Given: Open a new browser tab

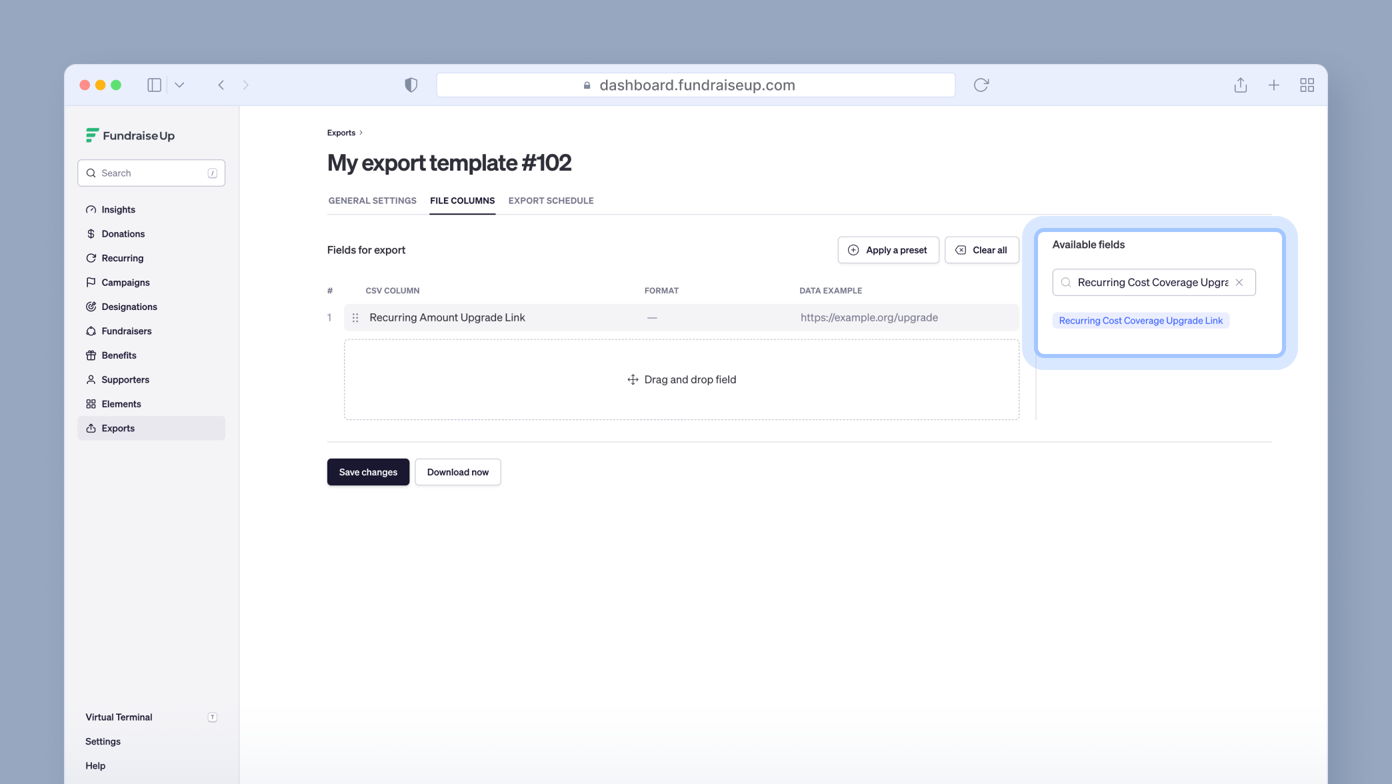Looking at the screenshot, I should [x=1274, y=85].
